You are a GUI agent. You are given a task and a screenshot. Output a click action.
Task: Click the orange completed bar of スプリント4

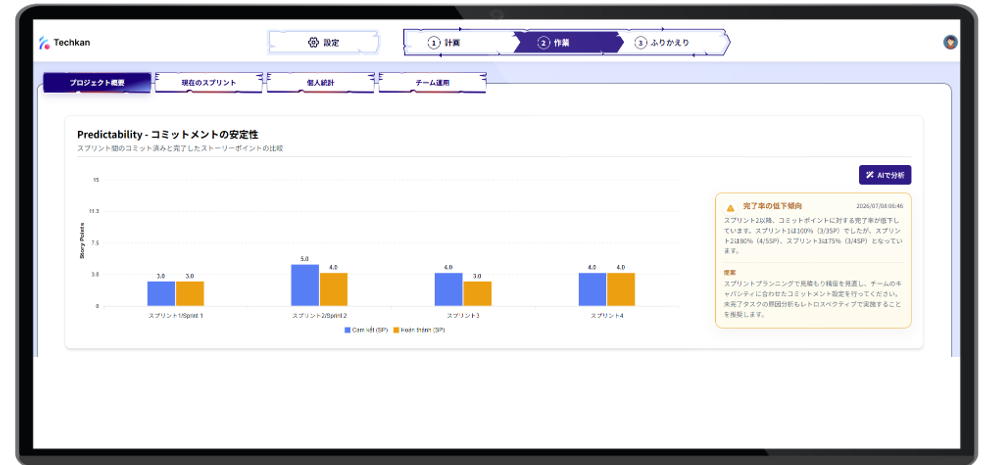point(621,290)
